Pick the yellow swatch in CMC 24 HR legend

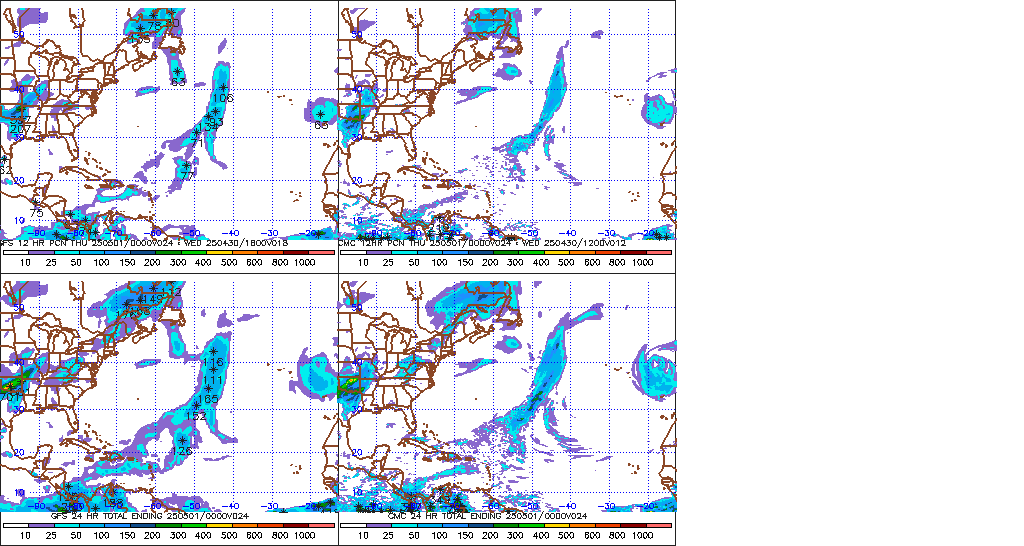pos(557,525)
